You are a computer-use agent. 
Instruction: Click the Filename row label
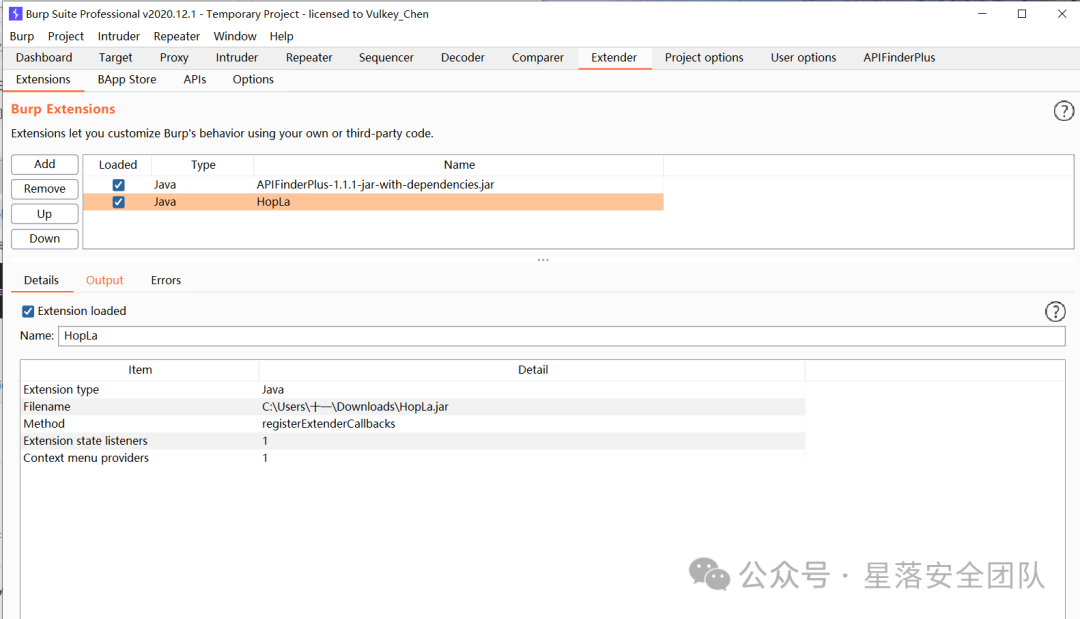(47, 407)
